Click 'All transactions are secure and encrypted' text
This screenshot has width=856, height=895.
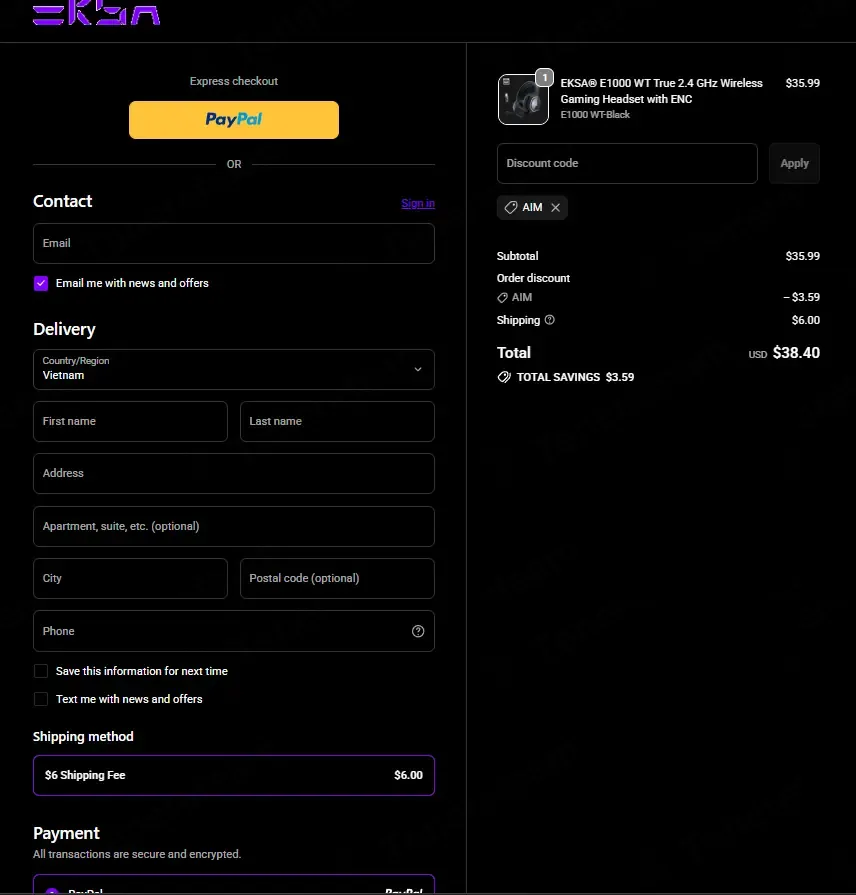point(137,854)
